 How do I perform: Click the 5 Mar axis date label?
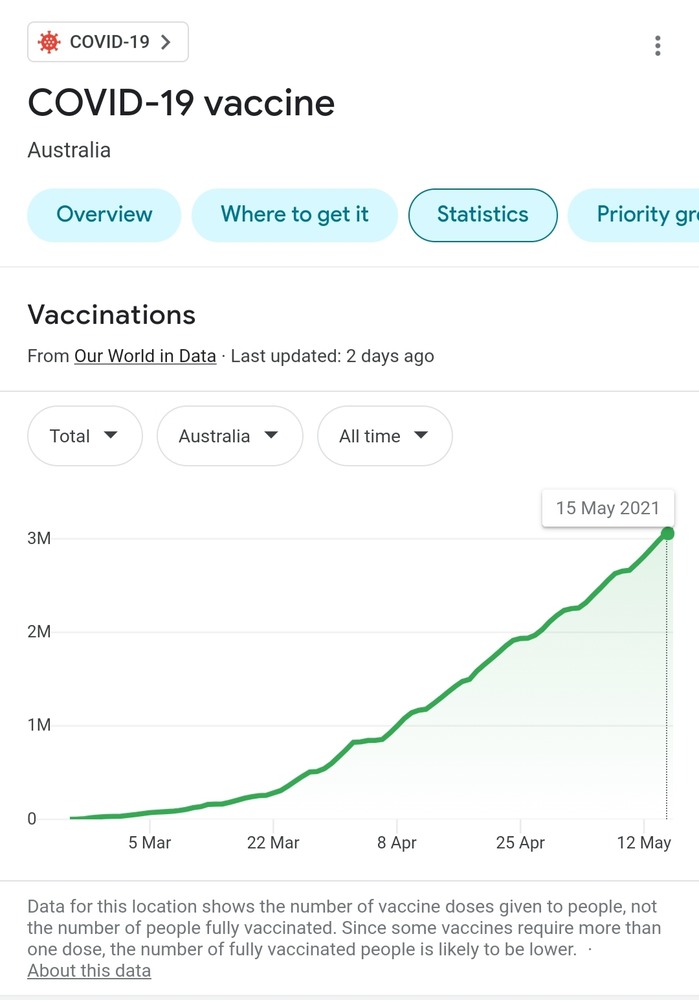[149, 843]
